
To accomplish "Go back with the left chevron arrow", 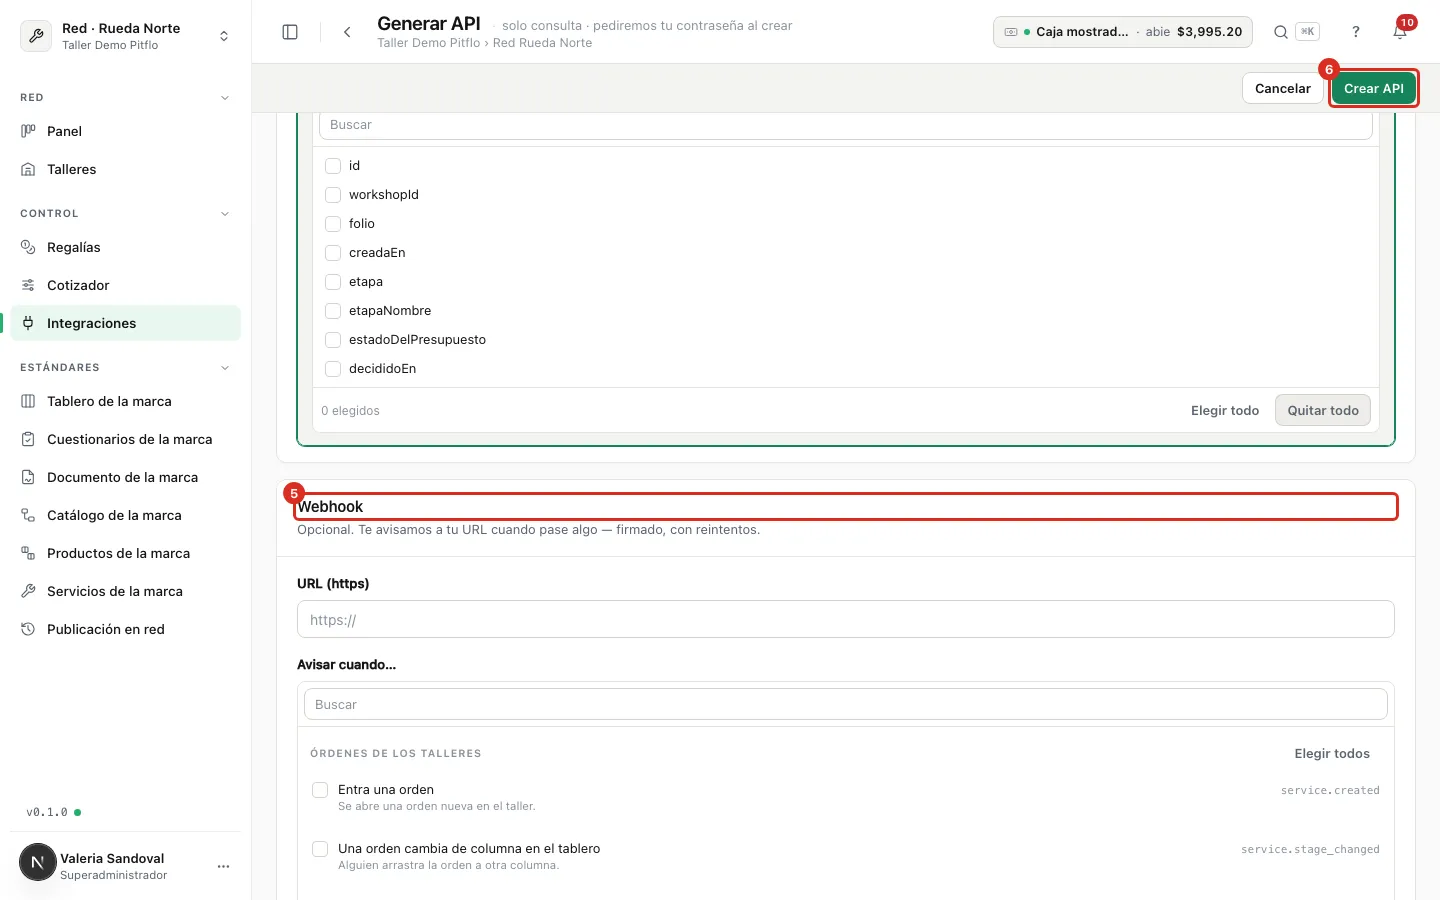I will 347,32.
